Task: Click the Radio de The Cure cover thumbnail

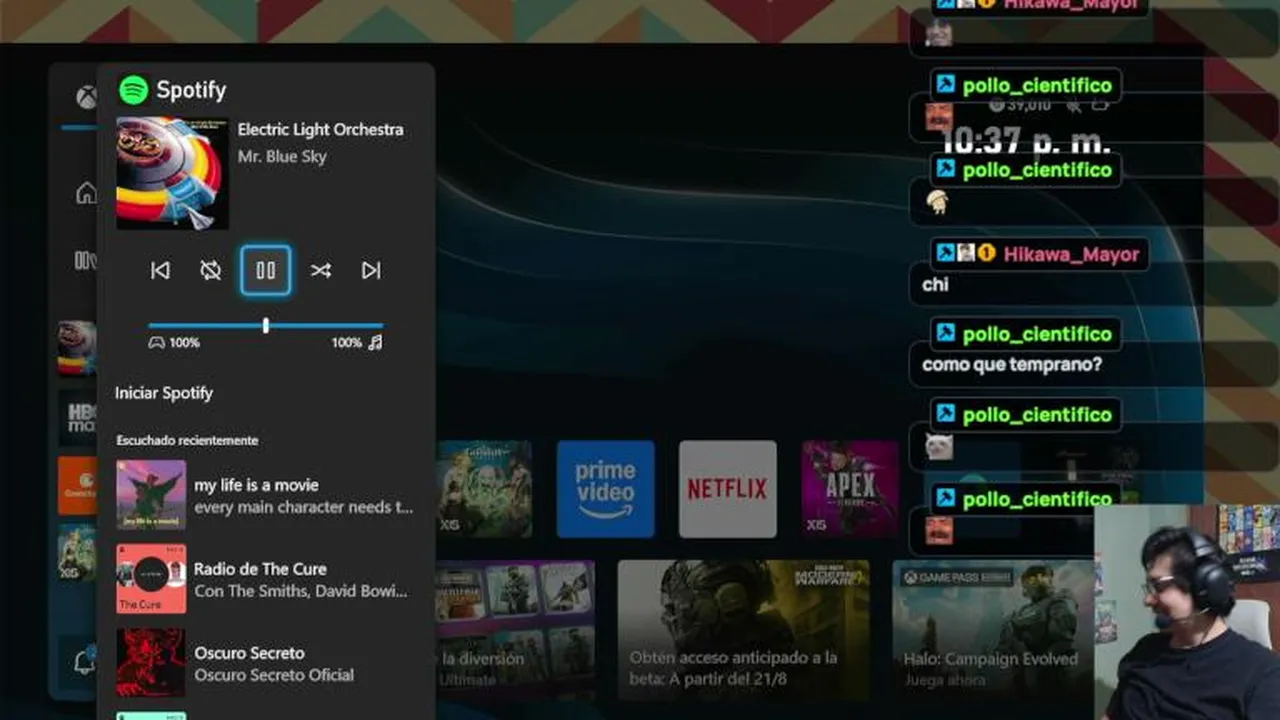Action: tap(151, 579)
